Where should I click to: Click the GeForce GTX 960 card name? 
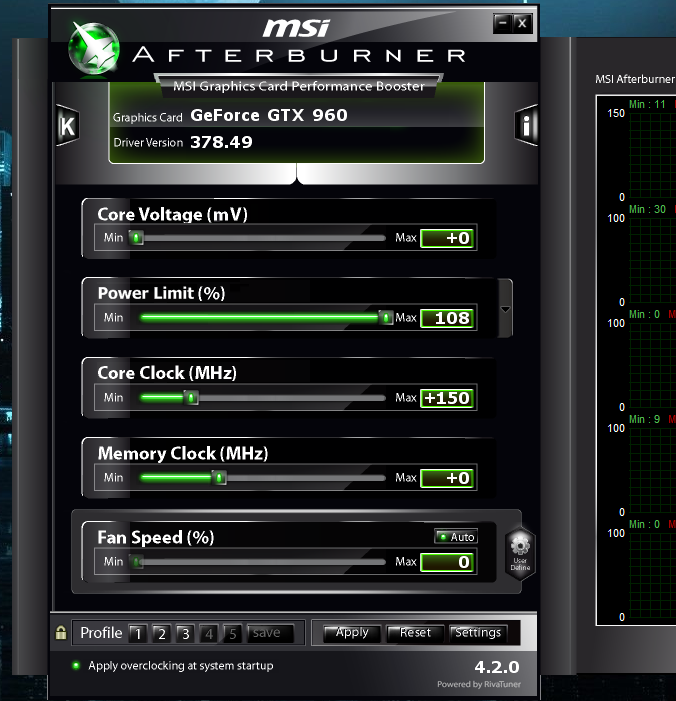[269, 115]
